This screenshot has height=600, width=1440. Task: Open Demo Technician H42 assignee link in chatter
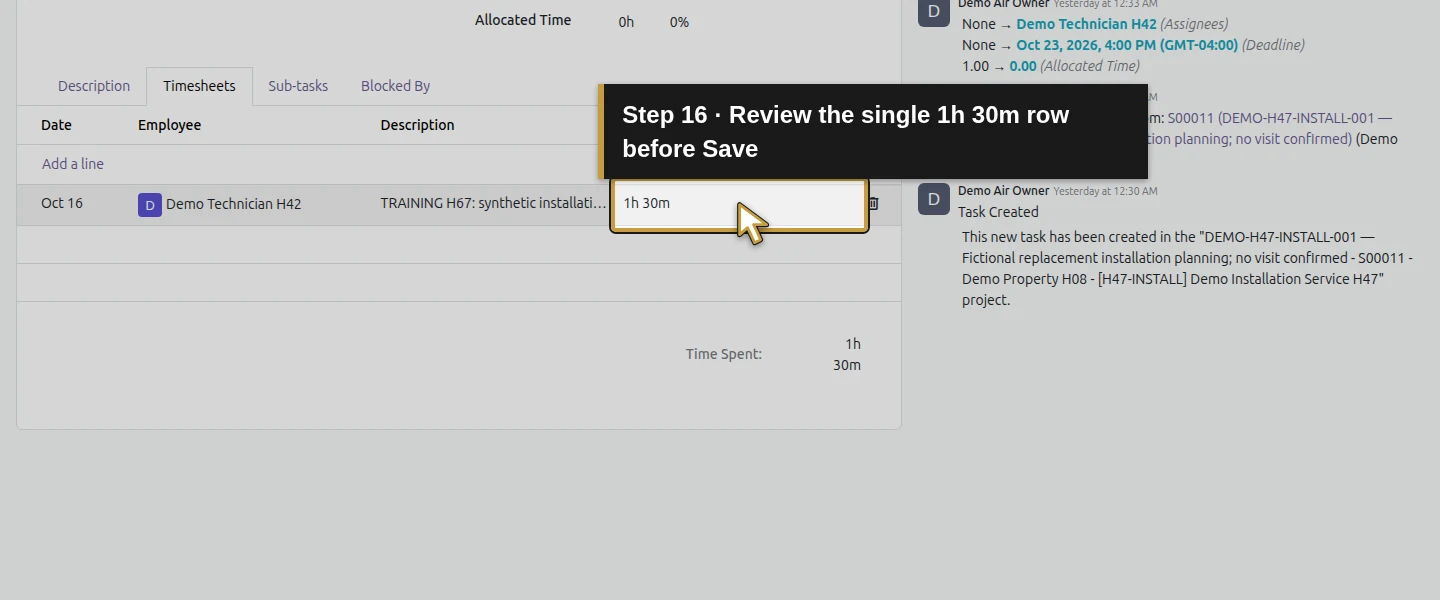[1086, 24]
